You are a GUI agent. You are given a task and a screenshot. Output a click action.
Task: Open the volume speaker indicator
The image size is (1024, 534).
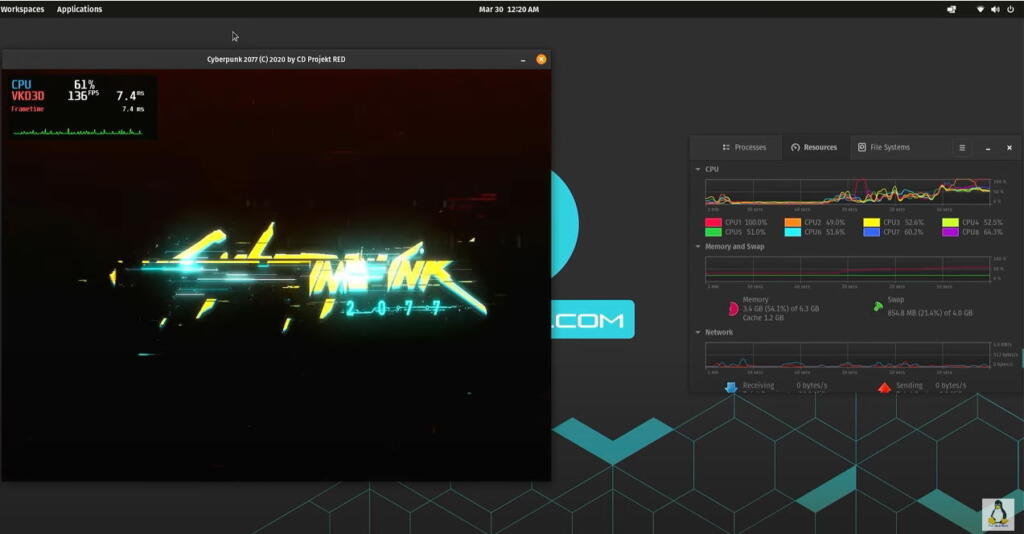995,9
